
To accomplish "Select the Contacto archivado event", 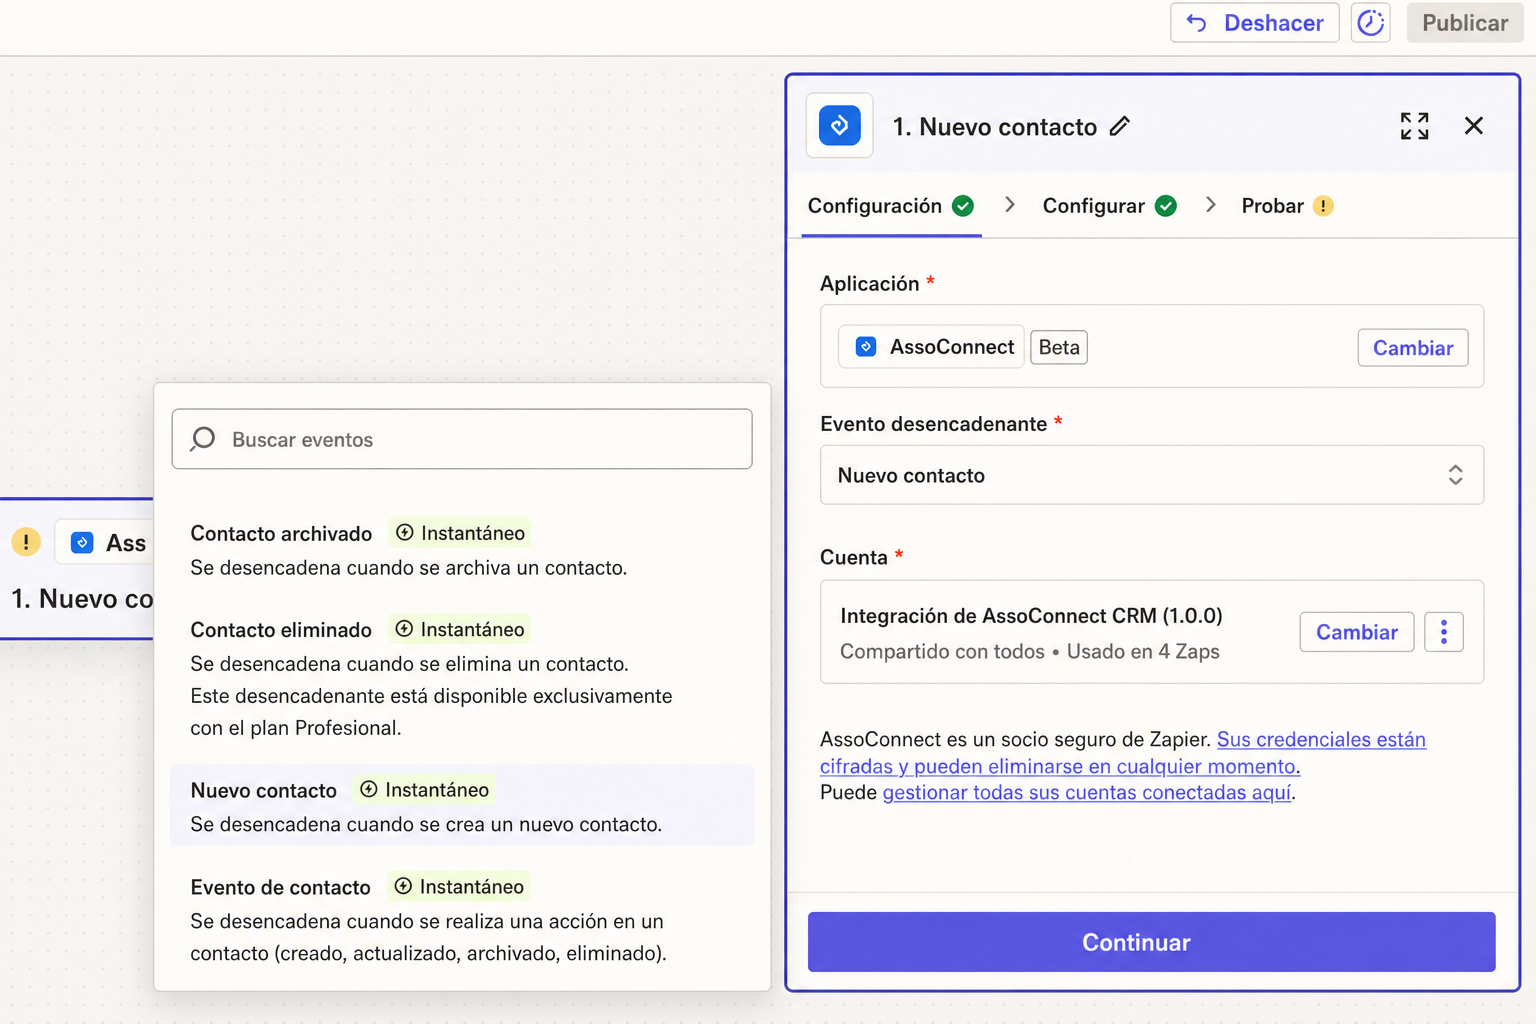I will point(462,550).
